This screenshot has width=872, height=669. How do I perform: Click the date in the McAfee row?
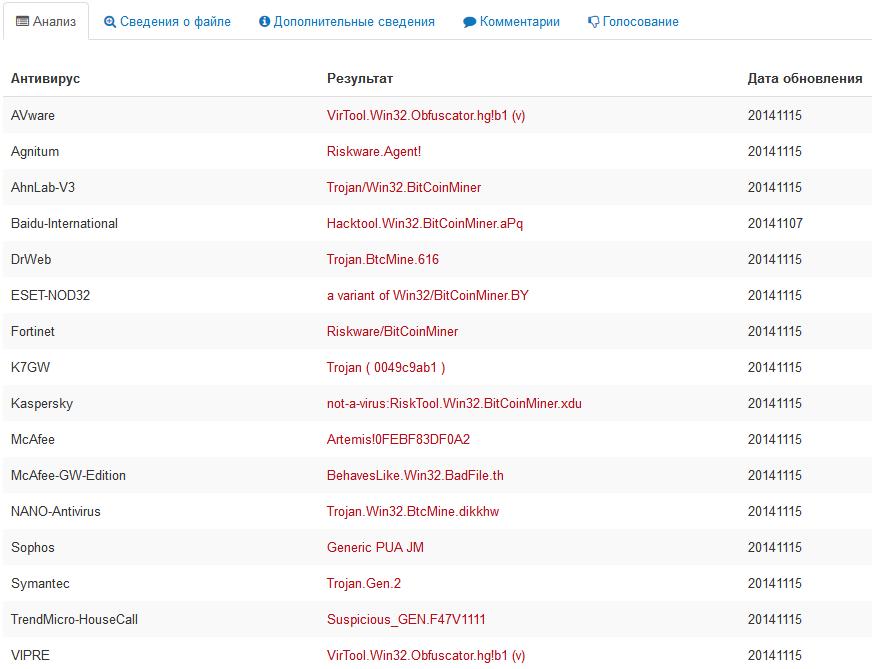[775, 439]
